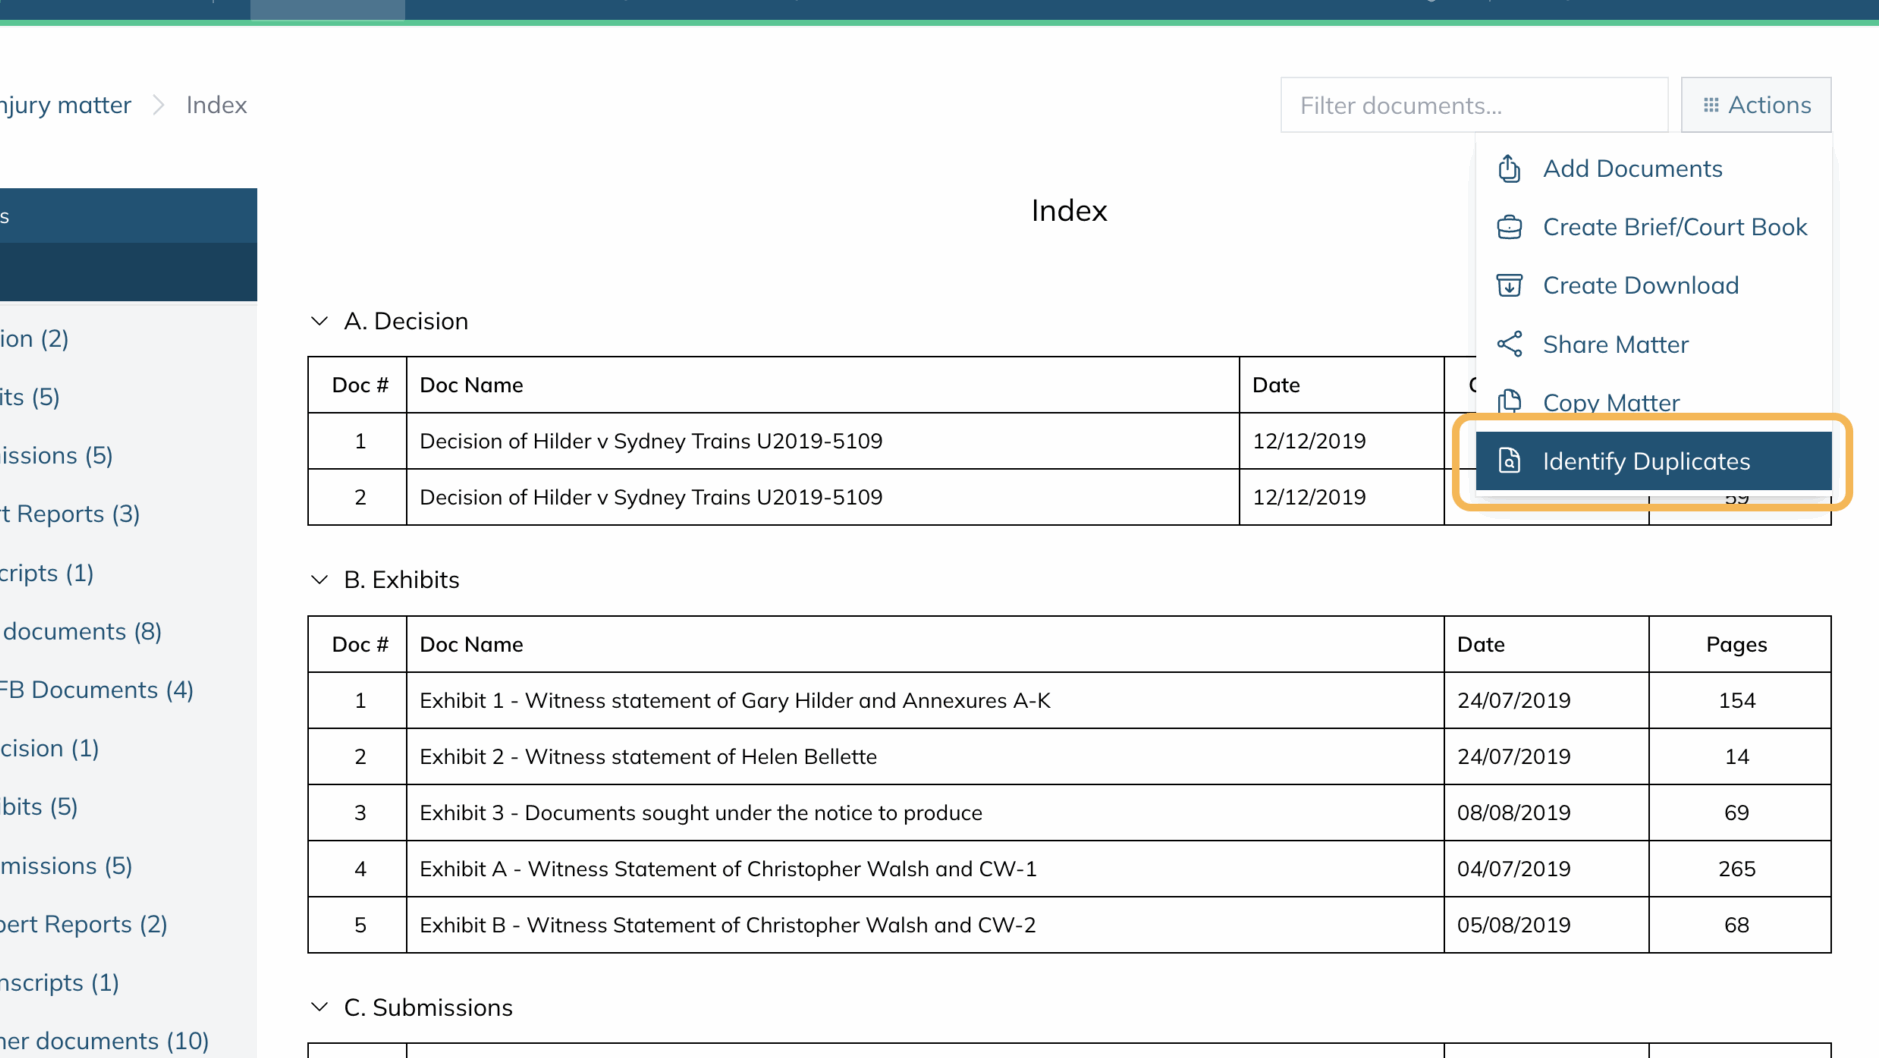Select Share Matter menu option

click(1615, 344)
